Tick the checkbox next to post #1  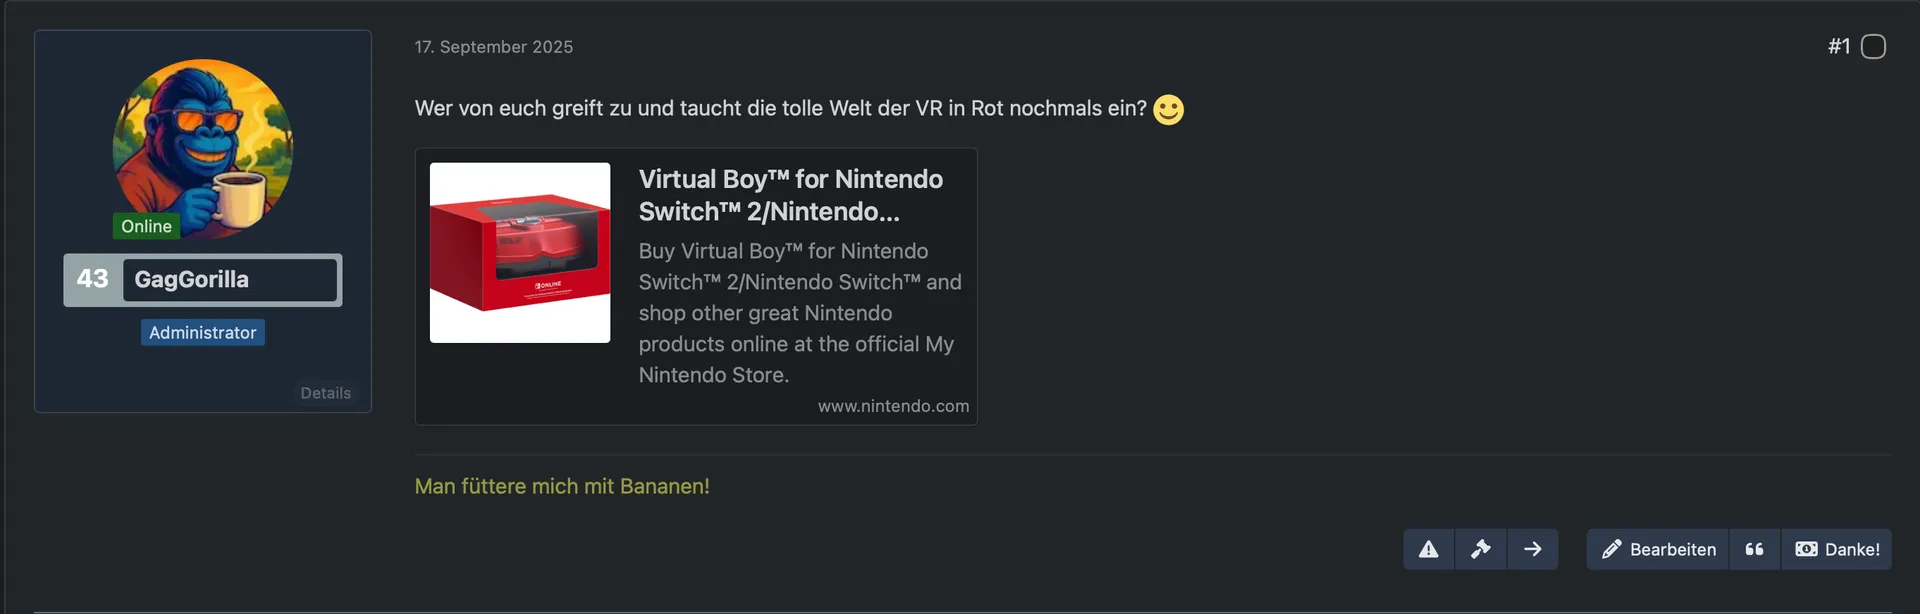[1873, 47]
